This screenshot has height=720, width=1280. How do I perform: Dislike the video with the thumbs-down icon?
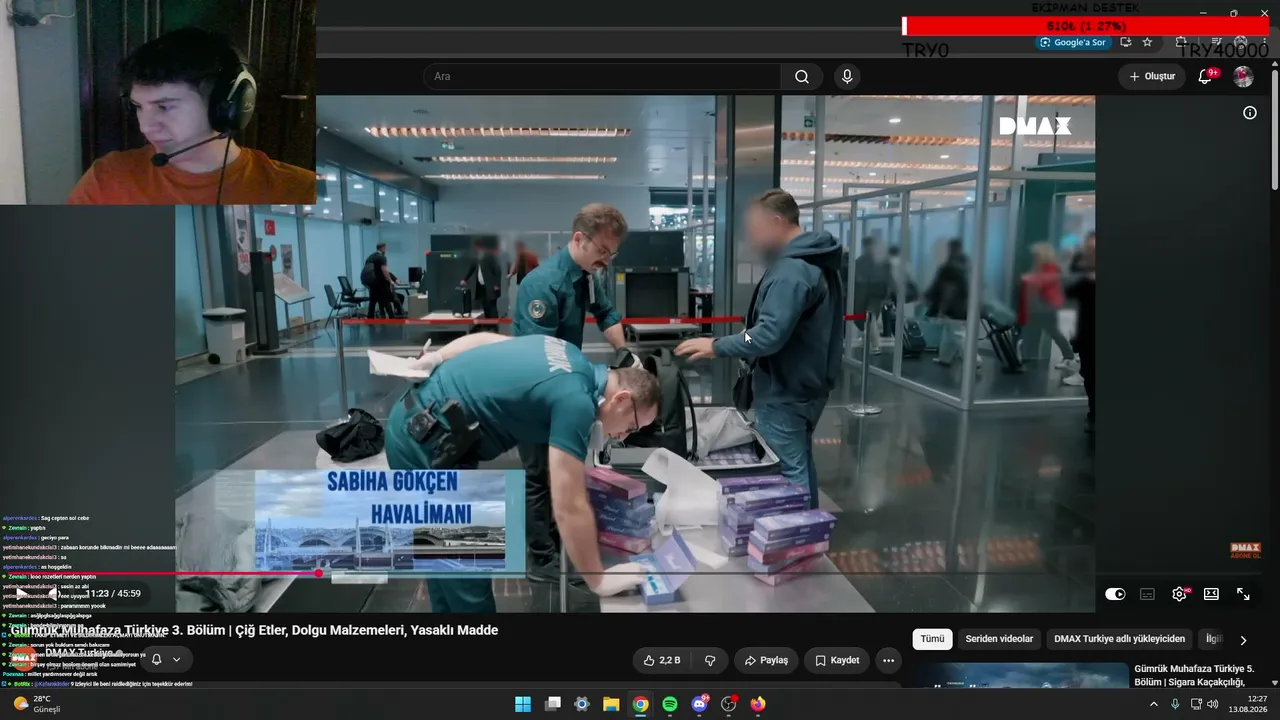710,661
